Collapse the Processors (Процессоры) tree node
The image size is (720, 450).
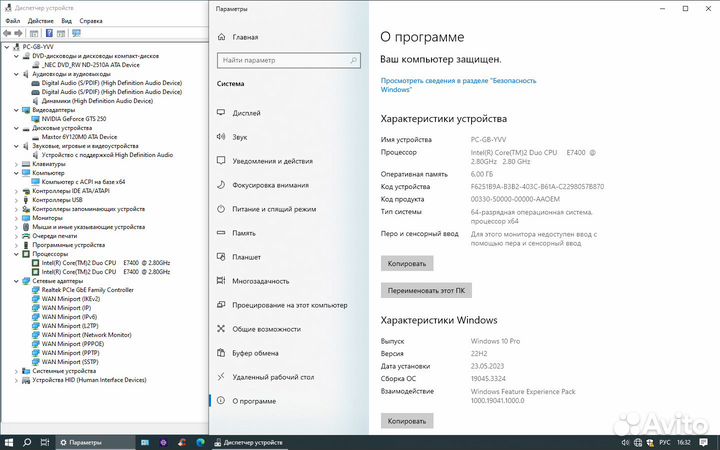(x=18, y=254)
